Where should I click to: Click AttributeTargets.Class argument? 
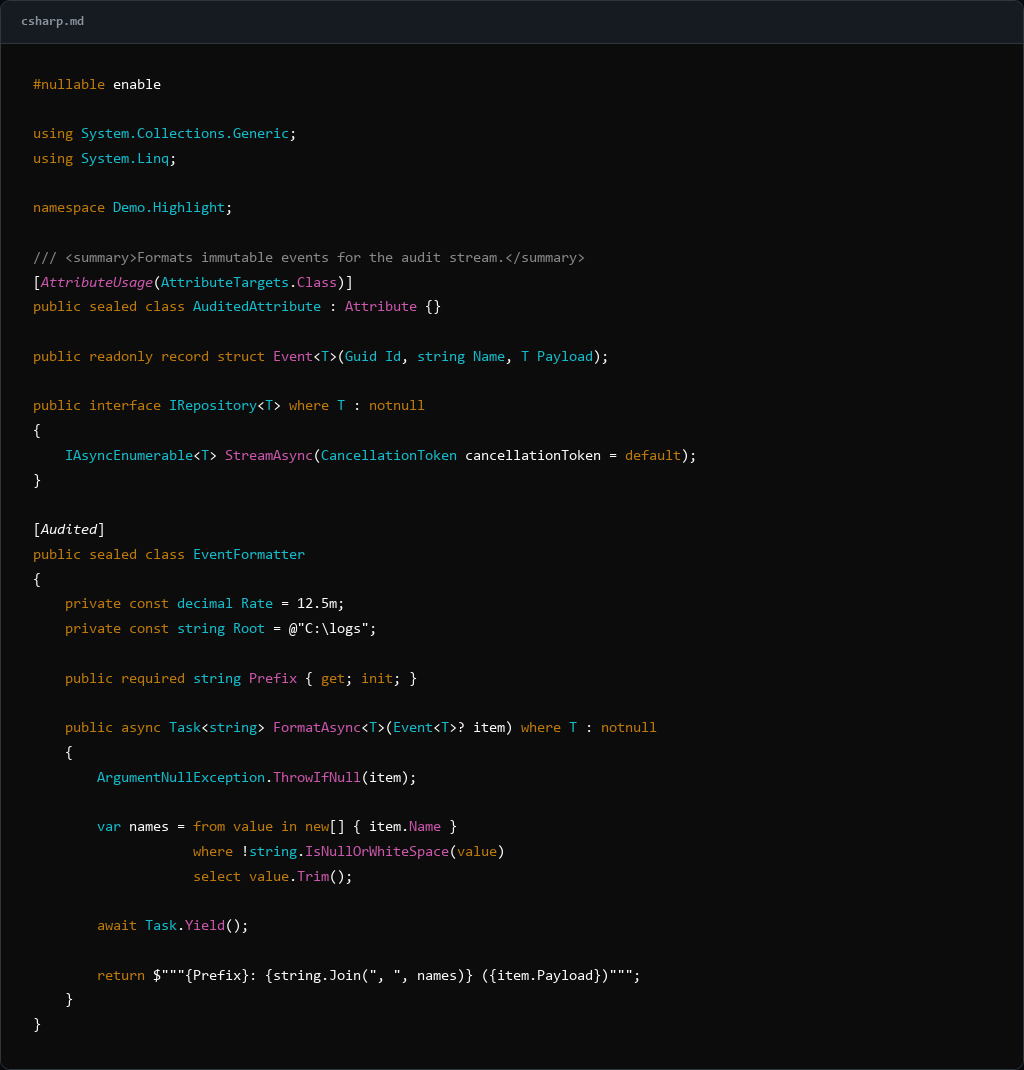(x=249, y=283)
